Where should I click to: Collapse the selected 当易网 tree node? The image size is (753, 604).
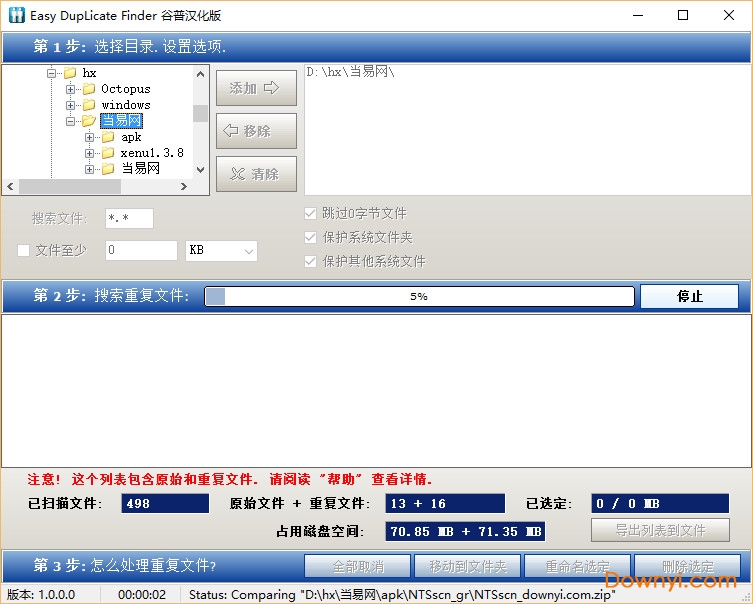coord(71,121)
